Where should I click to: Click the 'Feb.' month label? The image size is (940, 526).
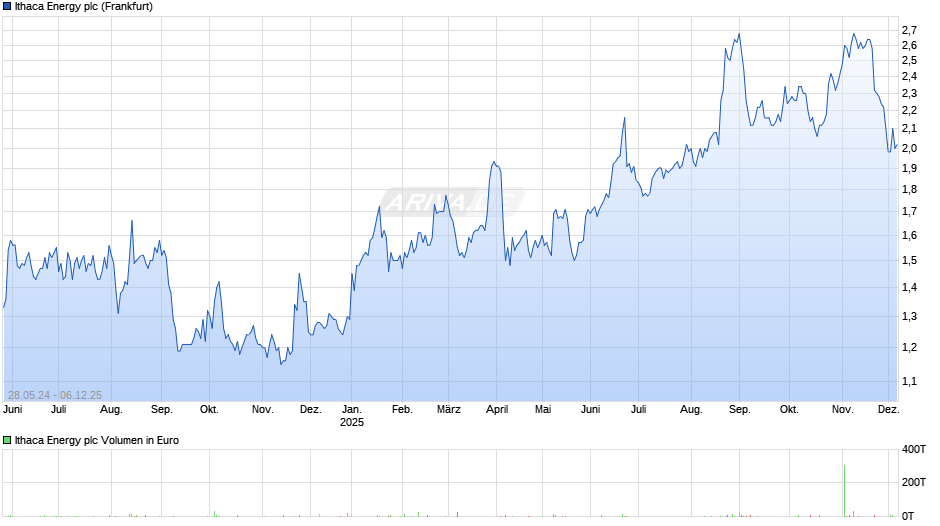pyautogui.click(x=402, y=410)
